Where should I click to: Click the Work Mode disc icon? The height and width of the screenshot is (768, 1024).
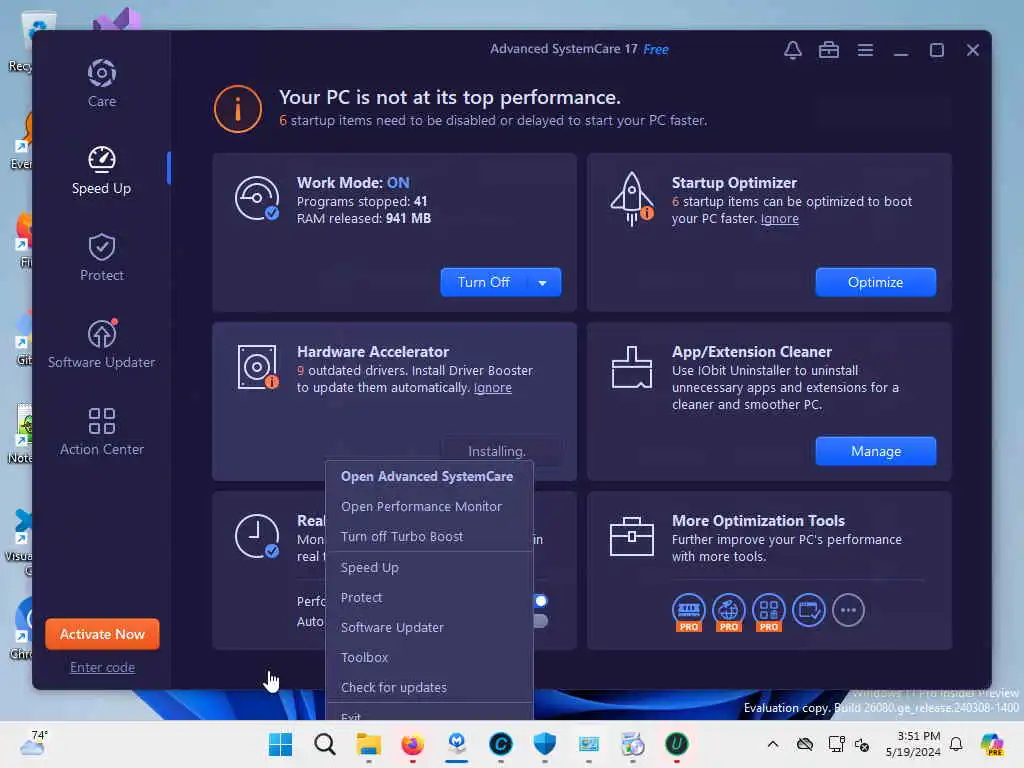pyautogui.click(x=257, y=198)
